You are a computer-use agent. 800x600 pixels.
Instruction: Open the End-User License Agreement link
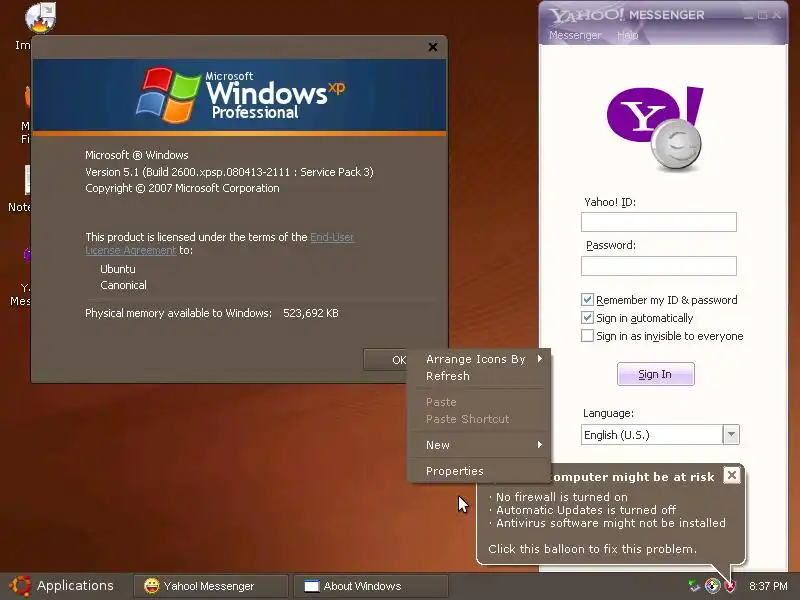coord(219,243)
